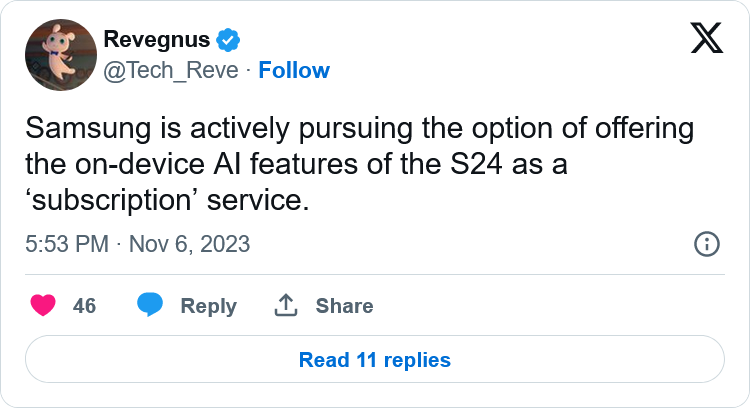Click the share upload arrow icon
The height and width of the screenshot is (408, 750).
[286, 305]
